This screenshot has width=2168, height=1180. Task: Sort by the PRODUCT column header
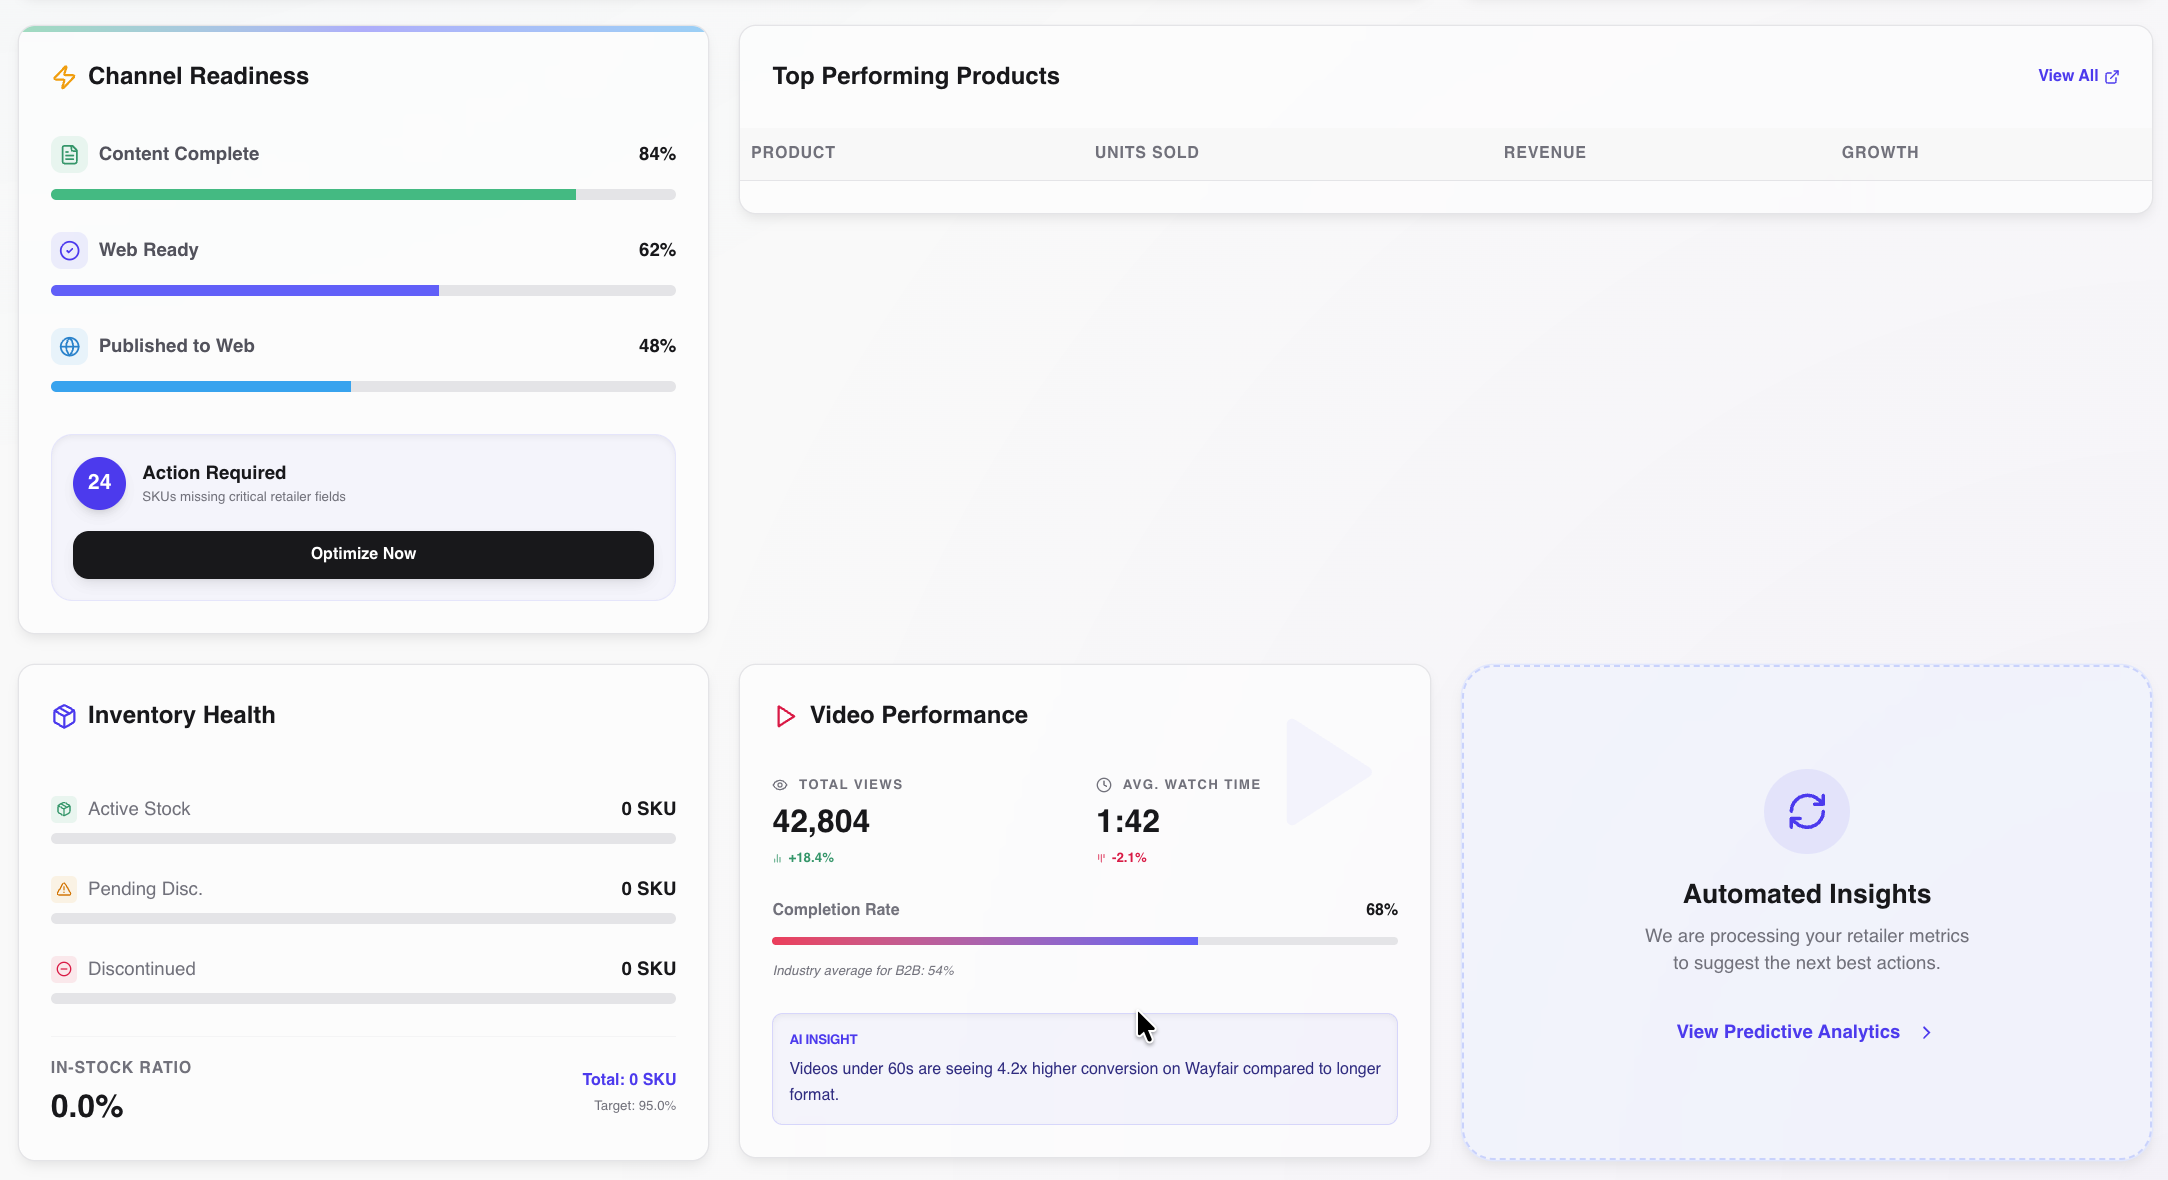pos(793,153)
